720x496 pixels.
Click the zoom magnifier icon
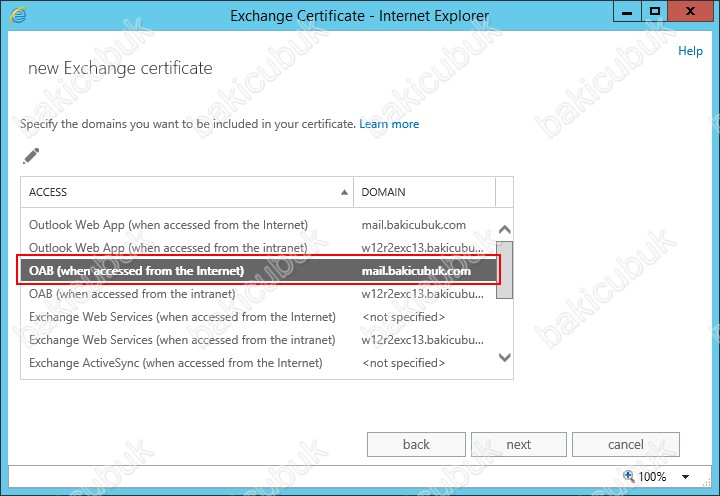pyautogui.click(x=628, y=476)
